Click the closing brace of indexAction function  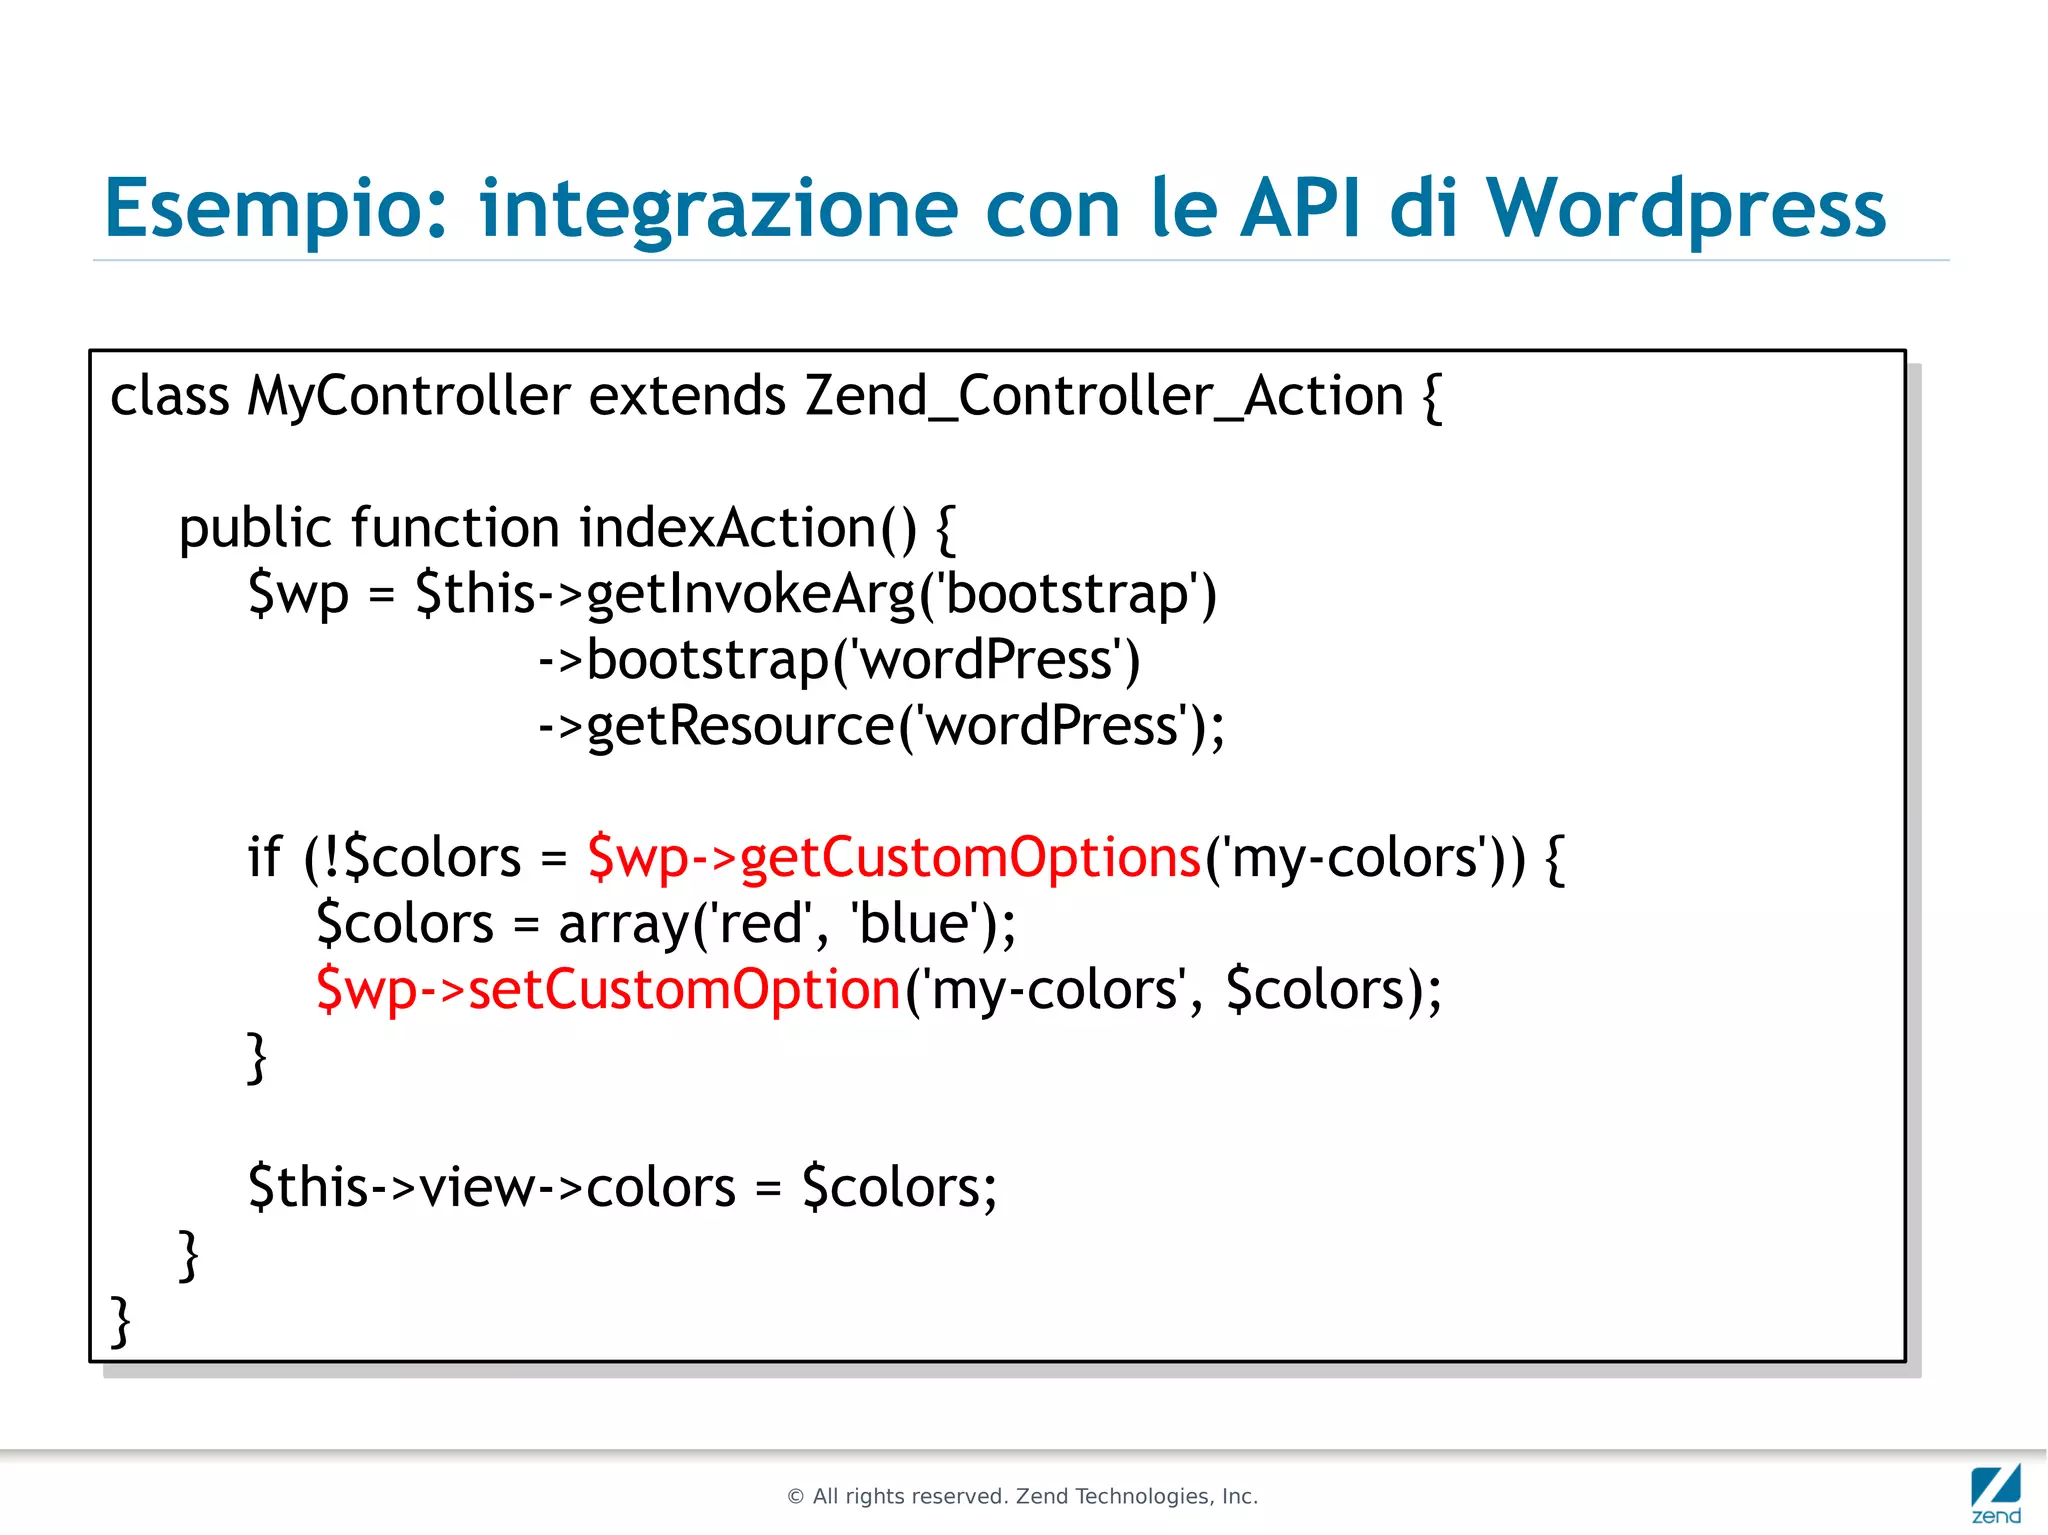(188, 1254)
